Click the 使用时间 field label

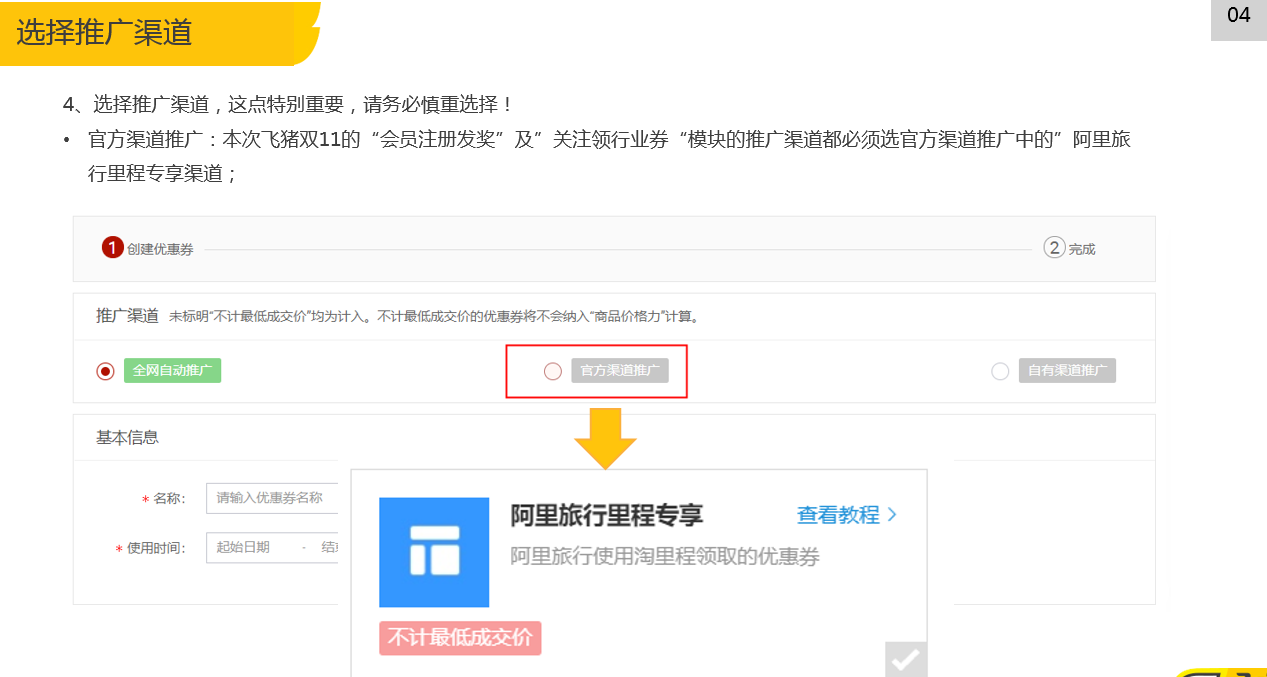point(155,548)
